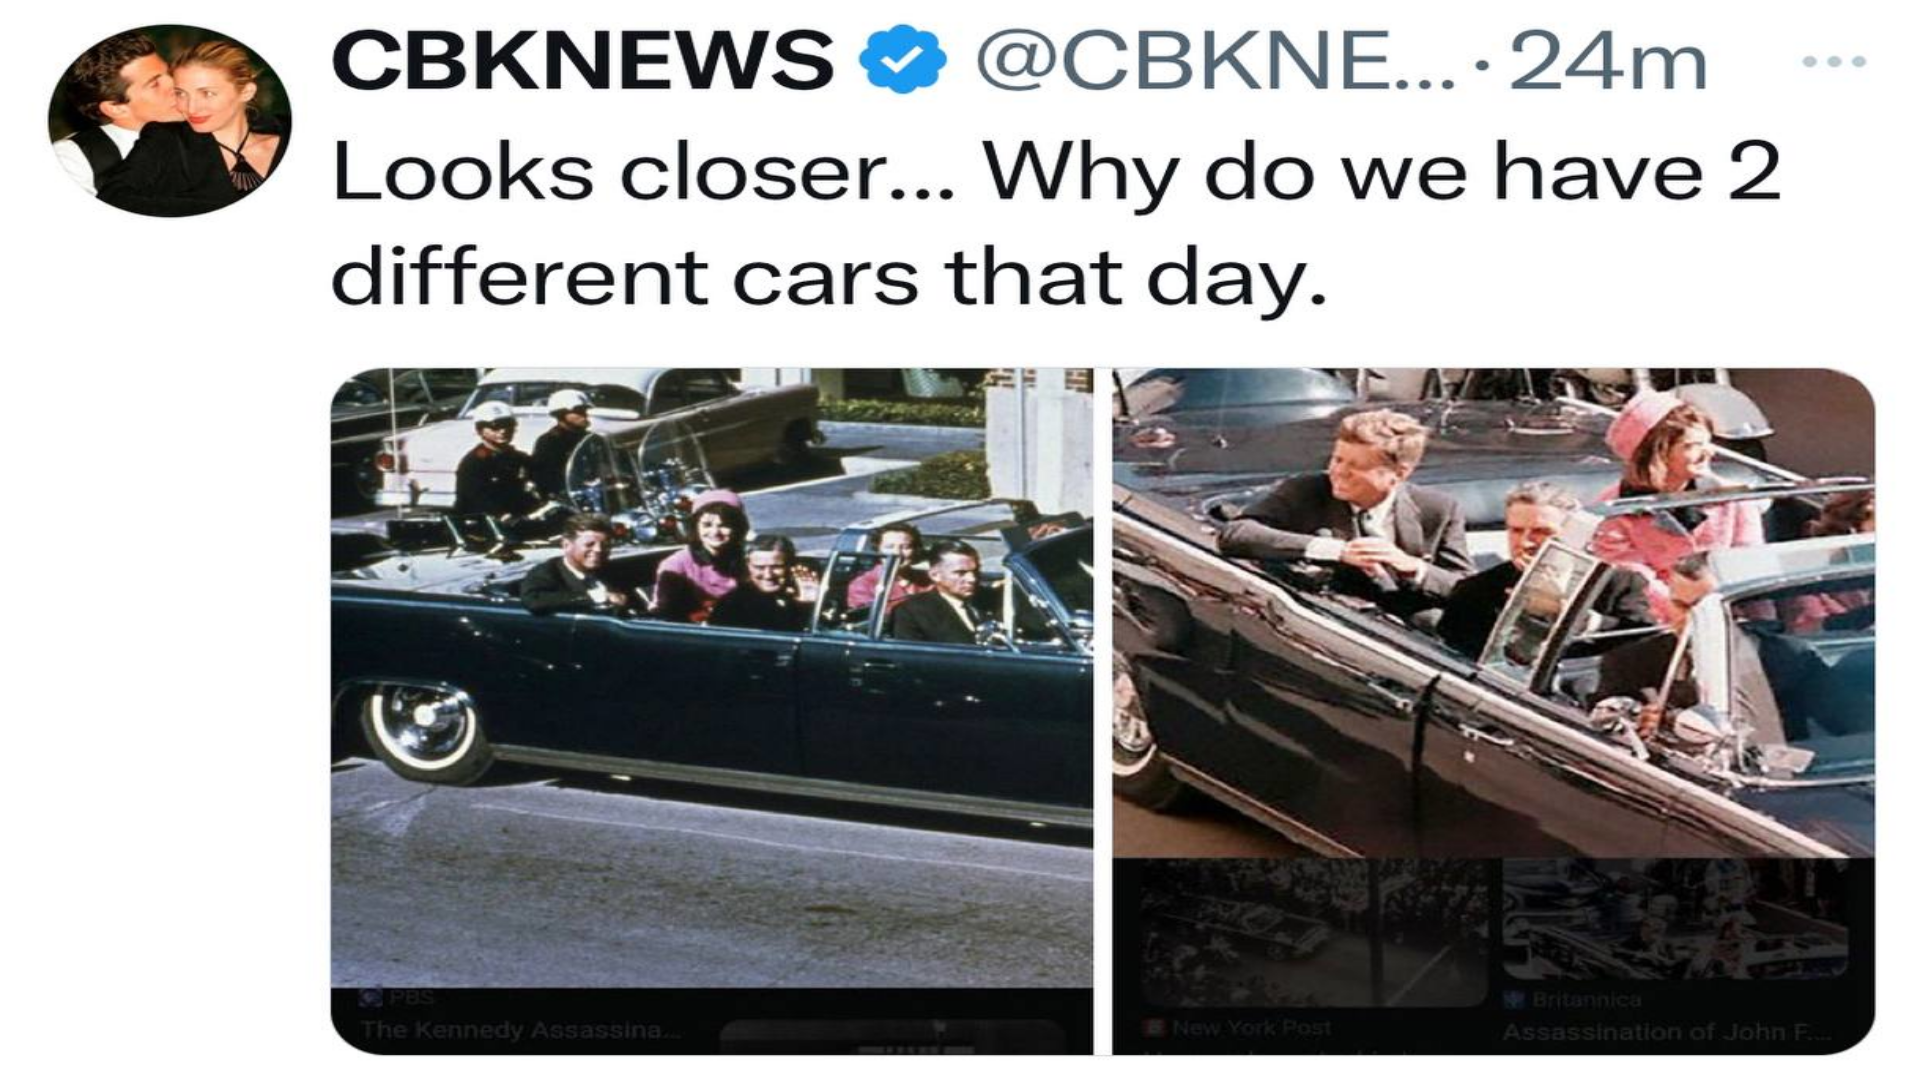
Task: Click the New York Post favicon
Action: (1156, 1027)
